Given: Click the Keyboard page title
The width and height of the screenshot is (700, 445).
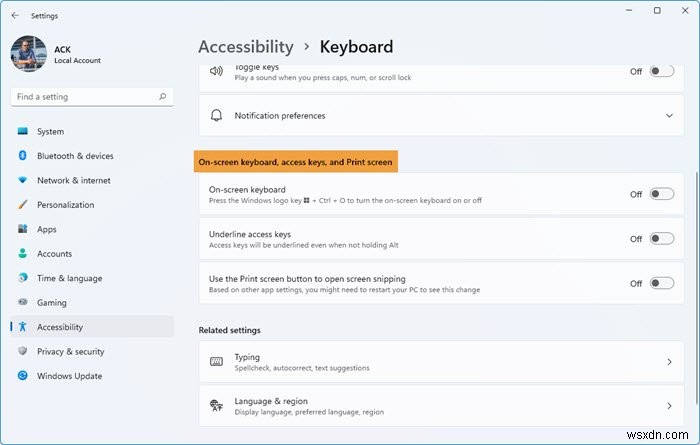Looking at the screenshot, I should pos(356,47).
